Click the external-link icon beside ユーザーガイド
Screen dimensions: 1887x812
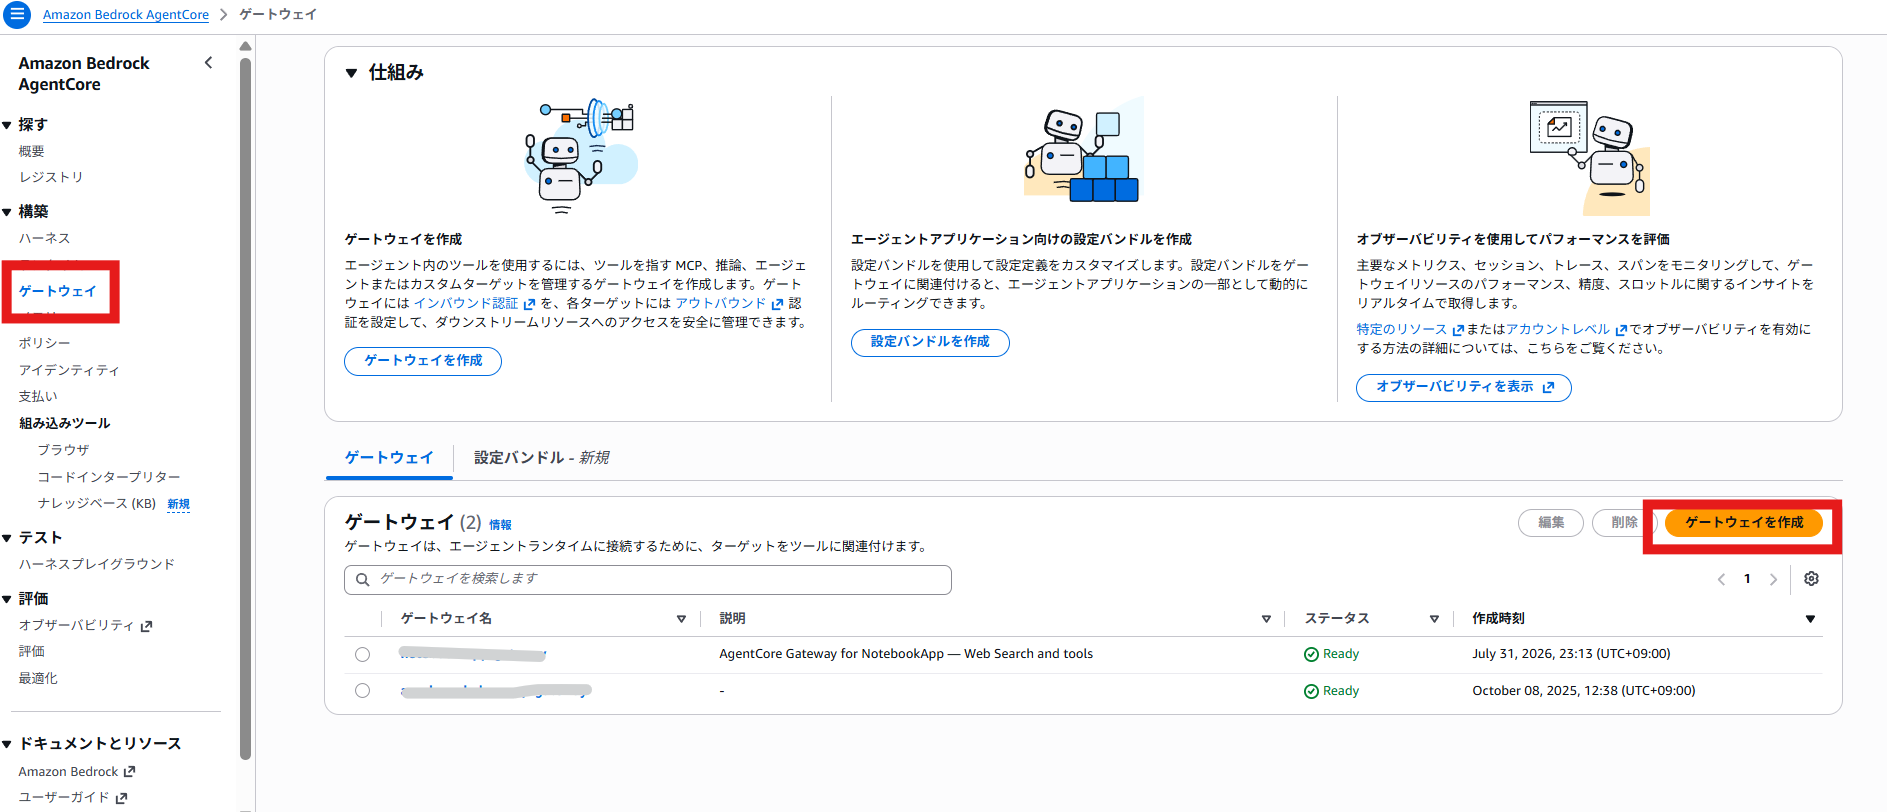click(x=122, y=798)
